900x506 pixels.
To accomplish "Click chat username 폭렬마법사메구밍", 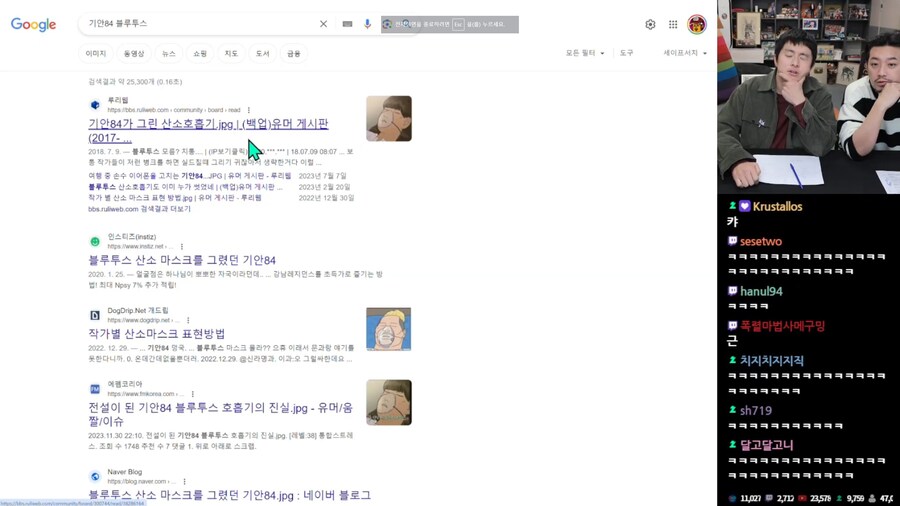I will (x=783, y=326).
